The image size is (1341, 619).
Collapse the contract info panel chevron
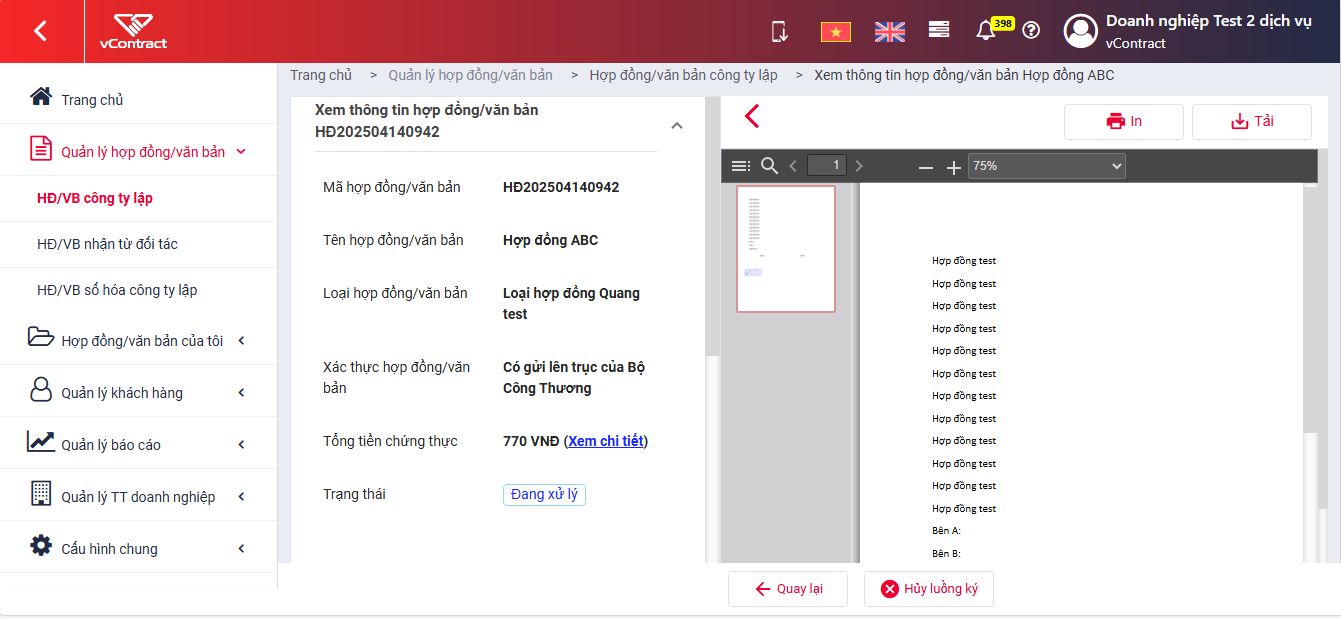(677, 126)
